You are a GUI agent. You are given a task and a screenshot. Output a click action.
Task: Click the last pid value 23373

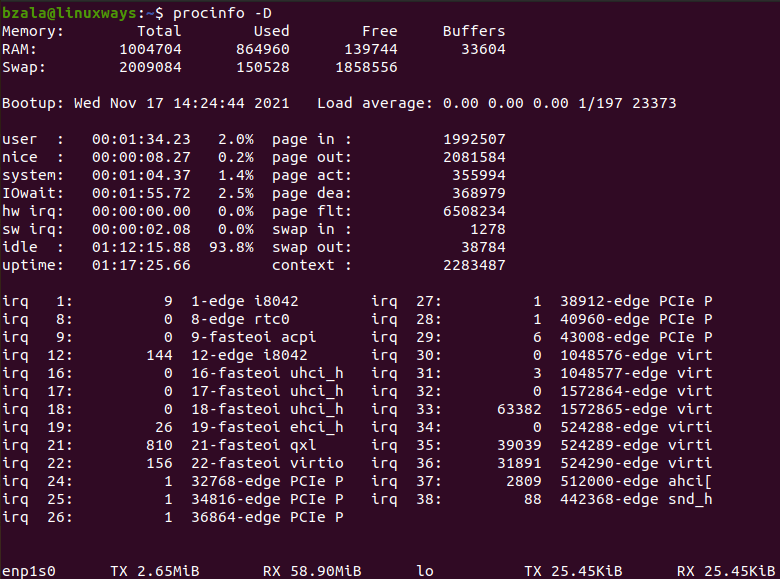point(654,103)
